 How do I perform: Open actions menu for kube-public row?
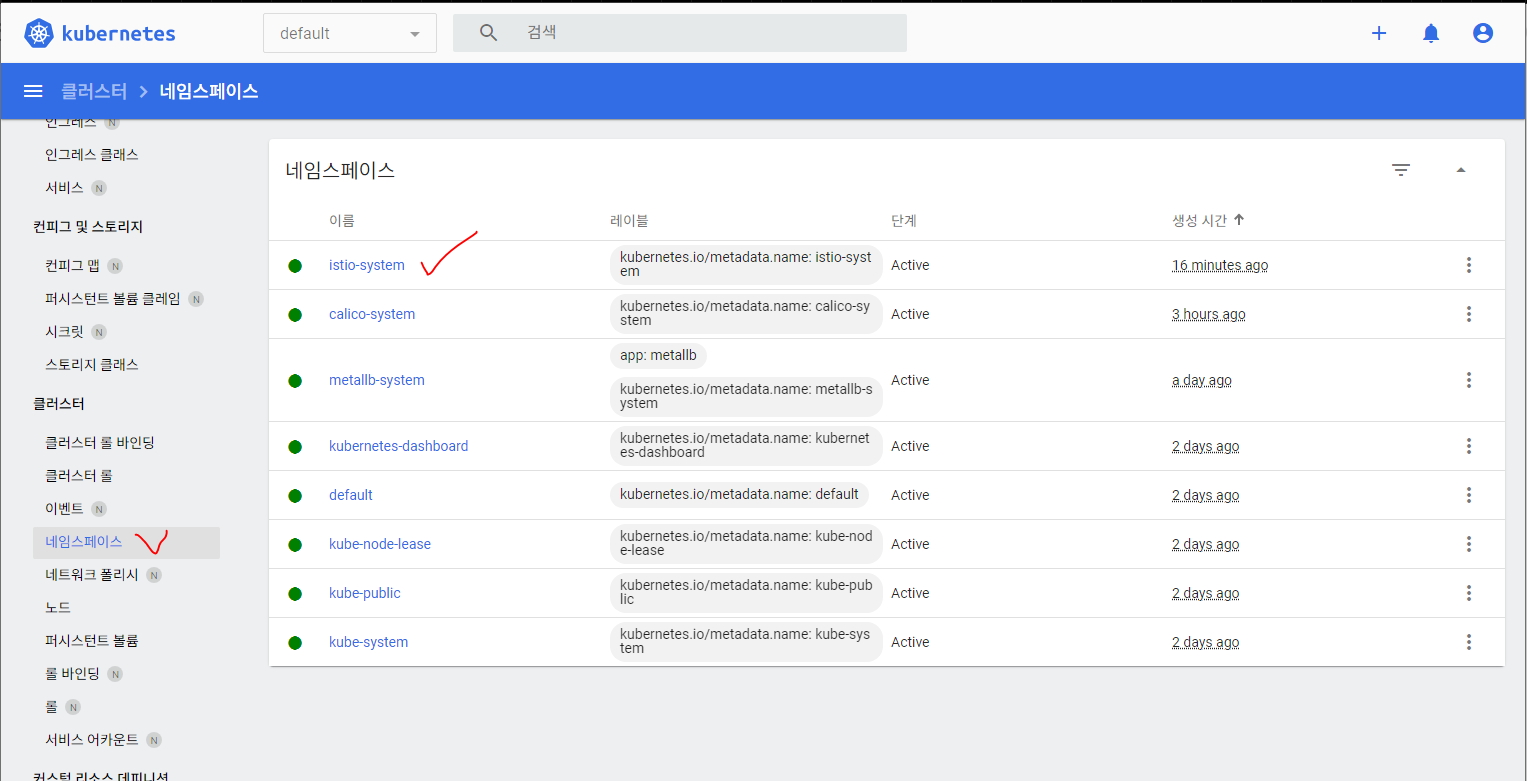click(1469, 593)
